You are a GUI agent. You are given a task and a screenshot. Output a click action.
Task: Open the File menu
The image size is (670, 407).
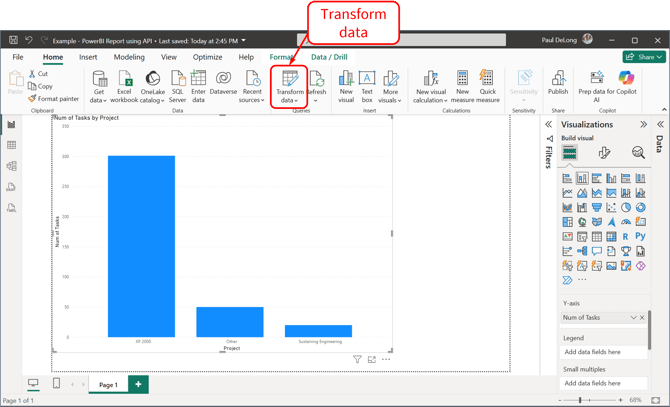coord(18,57)
